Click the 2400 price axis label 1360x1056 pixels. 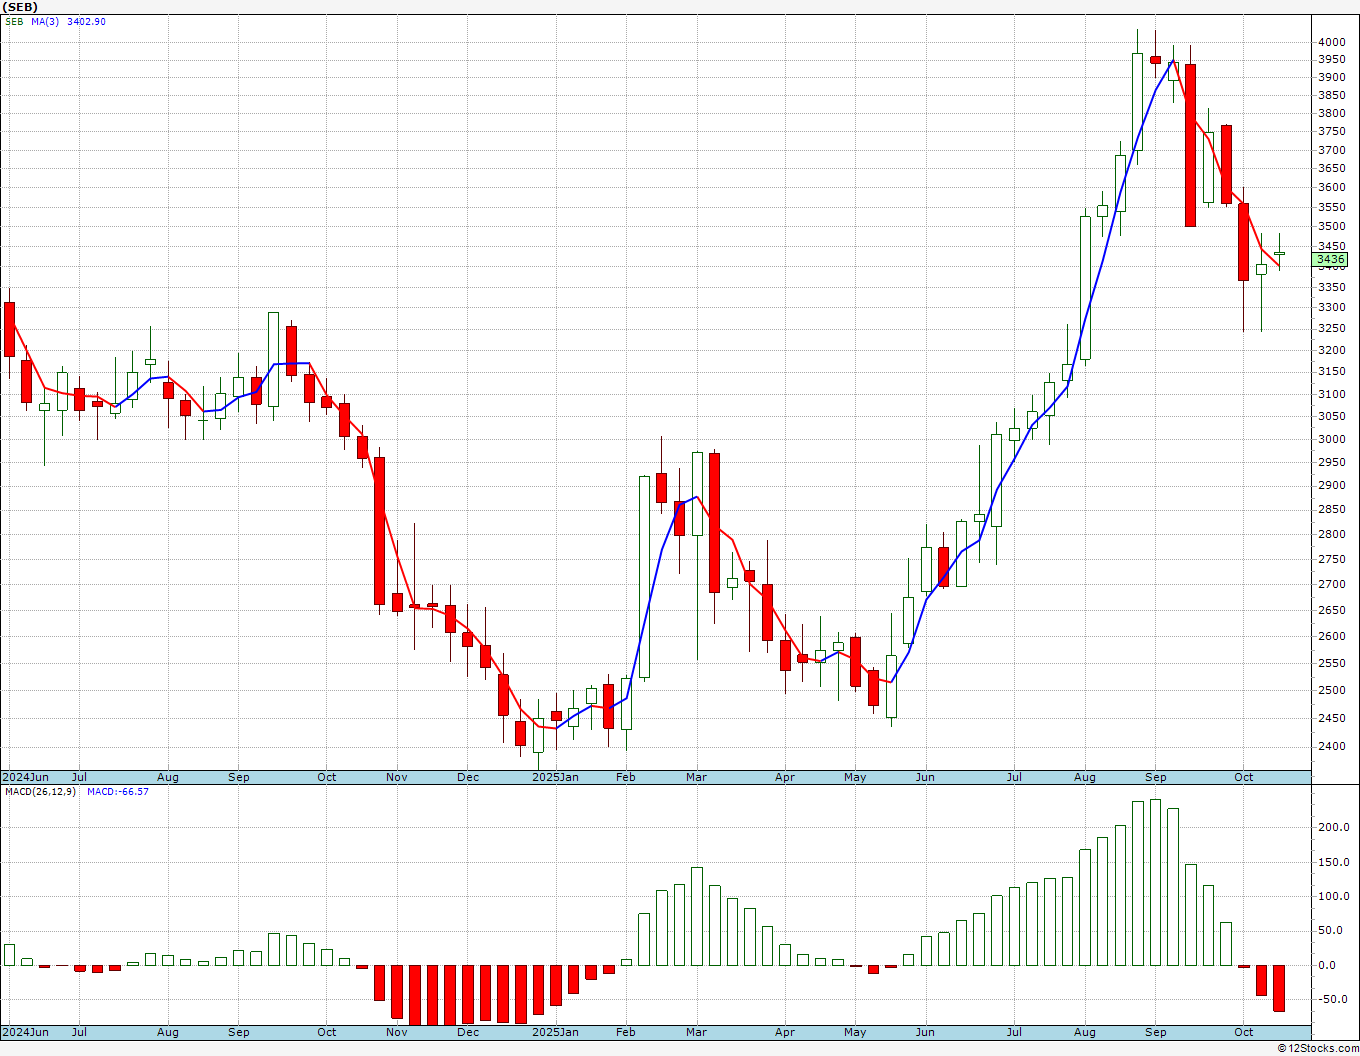coord(1331,746)
